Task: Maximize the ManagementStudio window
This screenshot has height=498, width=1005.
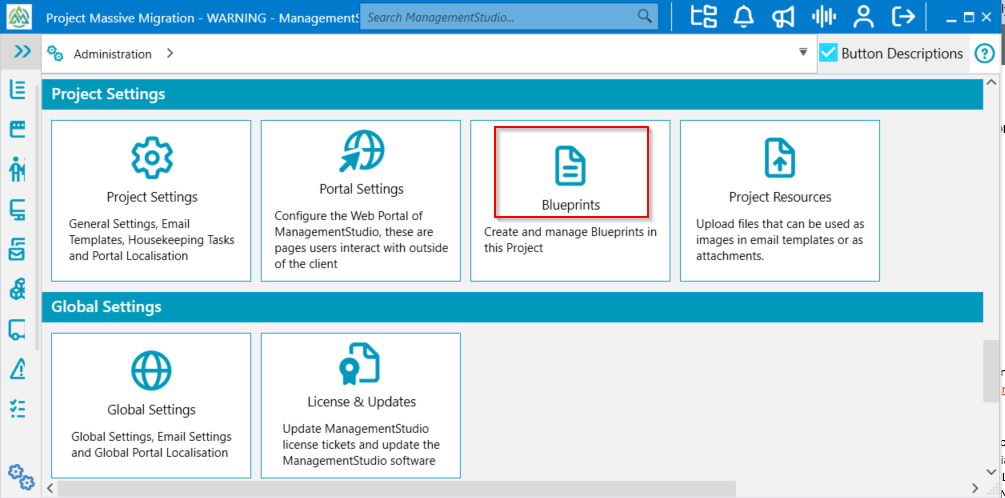Action: click(969, 17)
